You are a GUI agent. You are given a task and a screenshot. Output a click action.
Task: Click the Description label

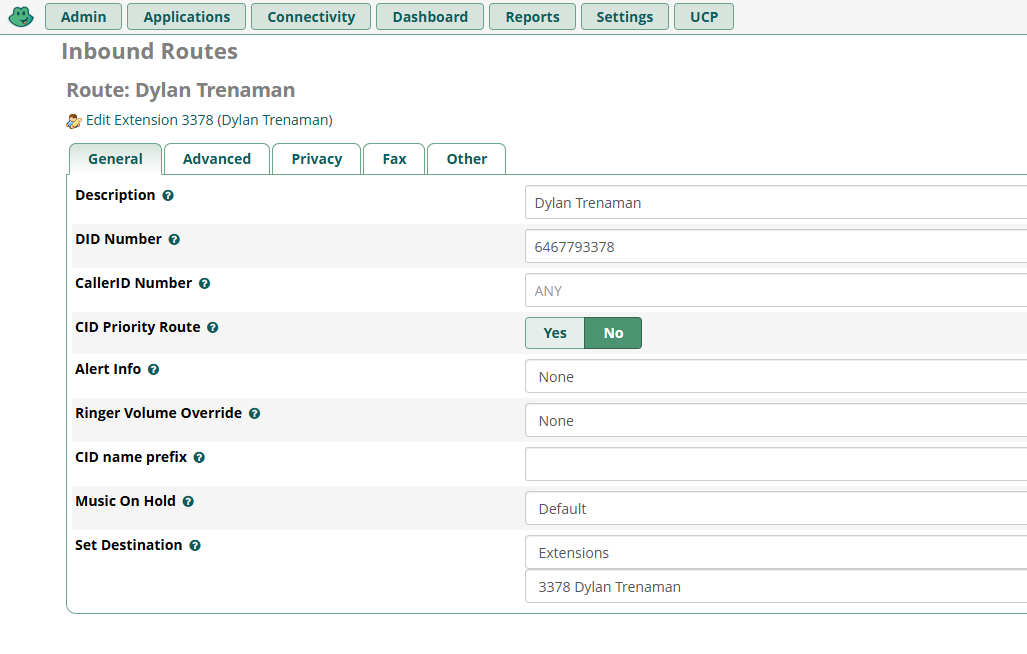115,195
